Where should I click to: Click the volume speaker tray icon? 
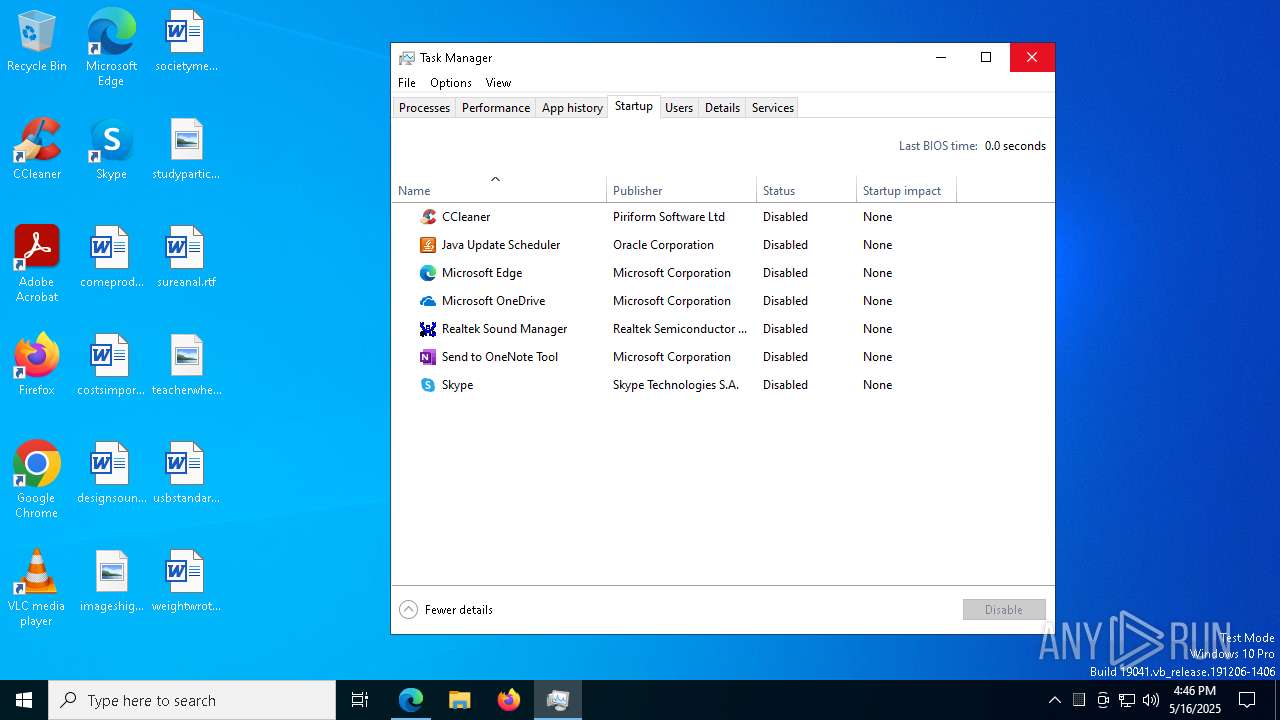[1151, 700]
